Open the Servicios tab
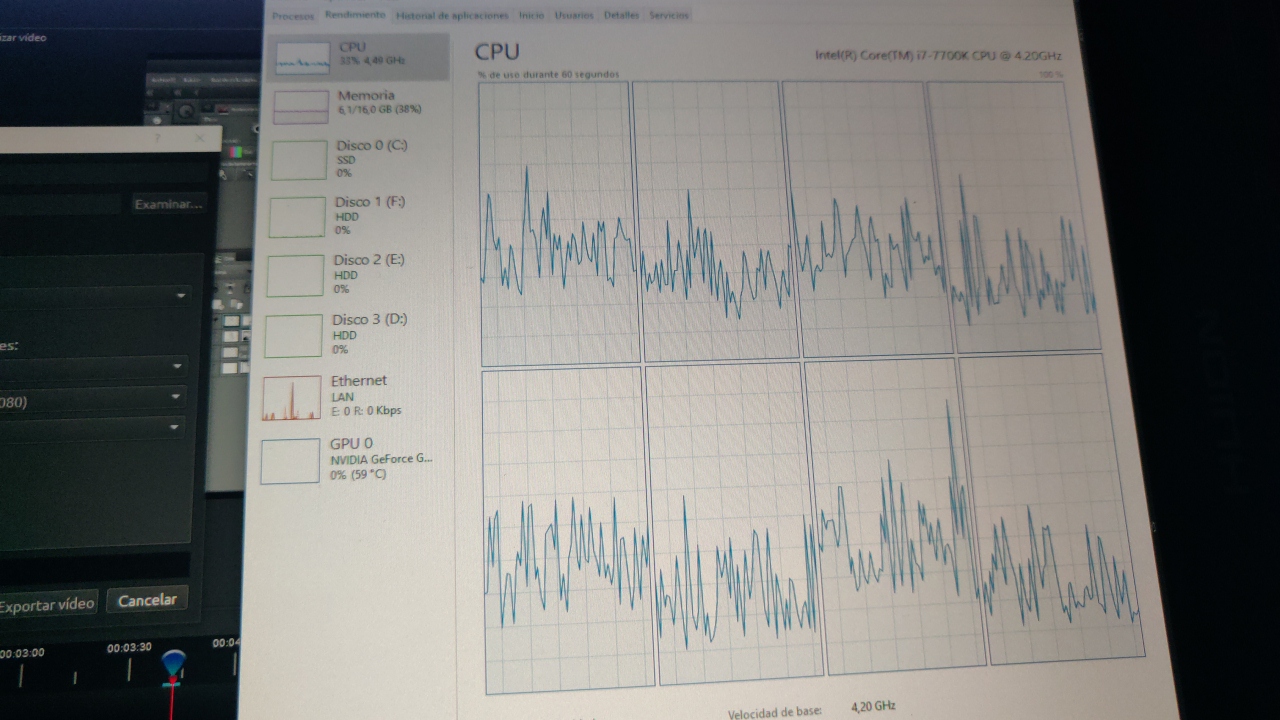This screenshot has height=720, width=1280. [x=667, y=15]
